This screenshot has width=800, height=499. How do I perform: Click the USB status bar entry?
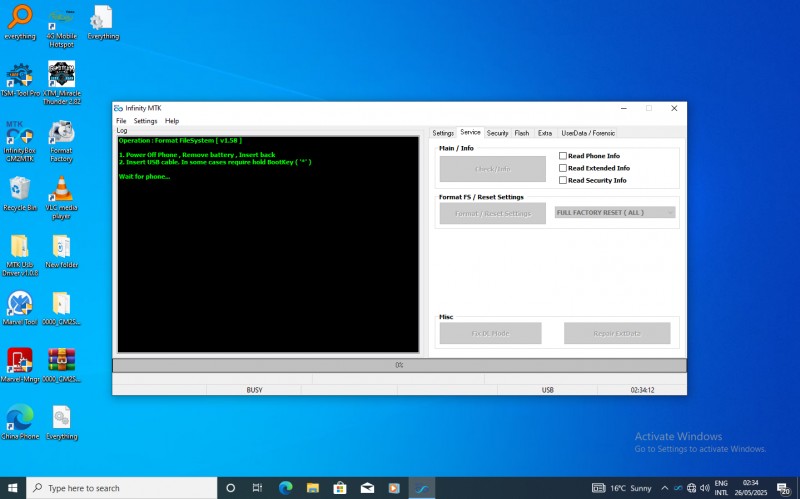pos(547,390)
